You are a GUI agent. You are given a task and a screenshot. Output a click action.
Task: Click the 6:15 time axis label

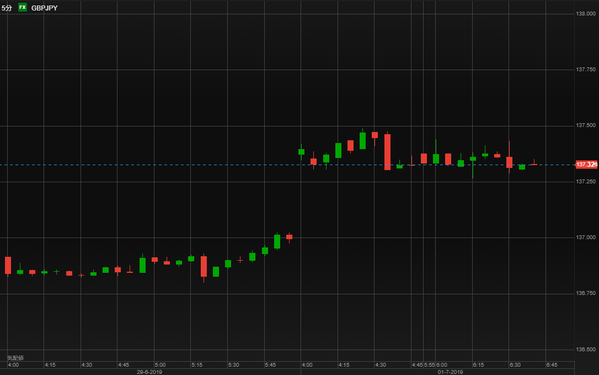(478, 365)
